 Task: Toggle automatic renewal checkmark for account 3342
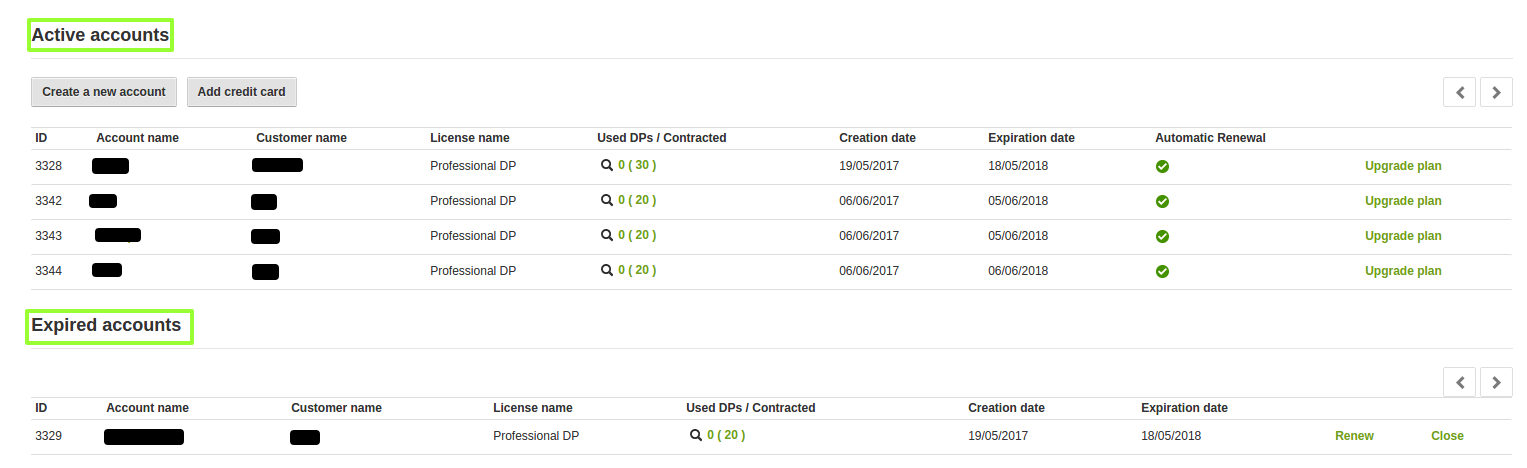pos(1162,202)
